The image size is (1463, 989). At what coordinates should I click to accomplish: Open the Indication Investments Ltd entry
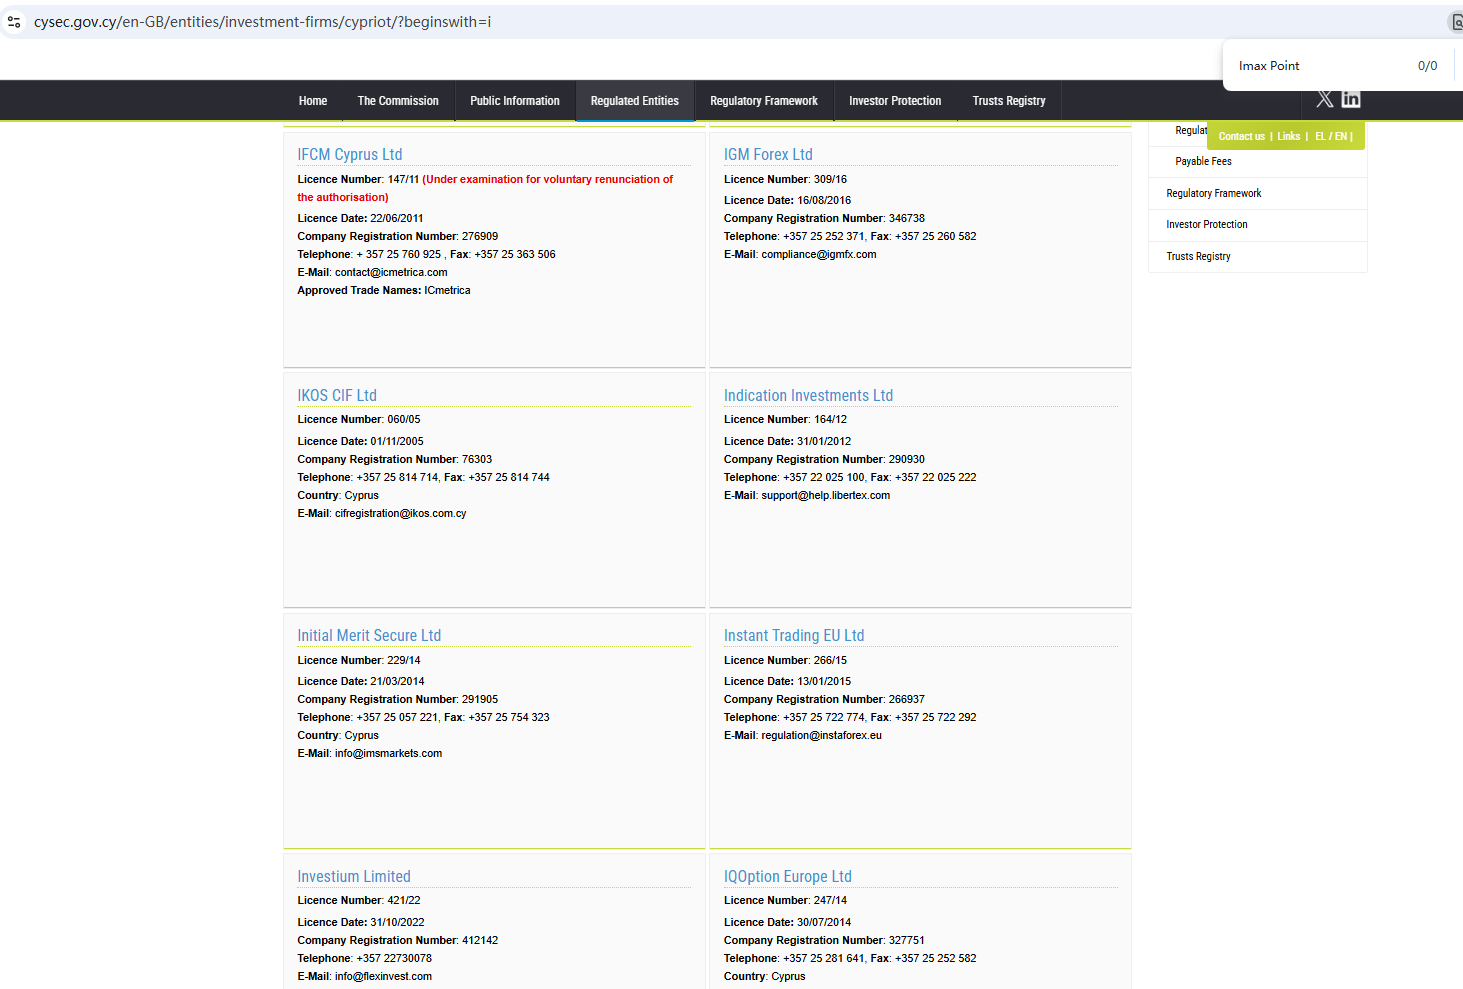808,396
